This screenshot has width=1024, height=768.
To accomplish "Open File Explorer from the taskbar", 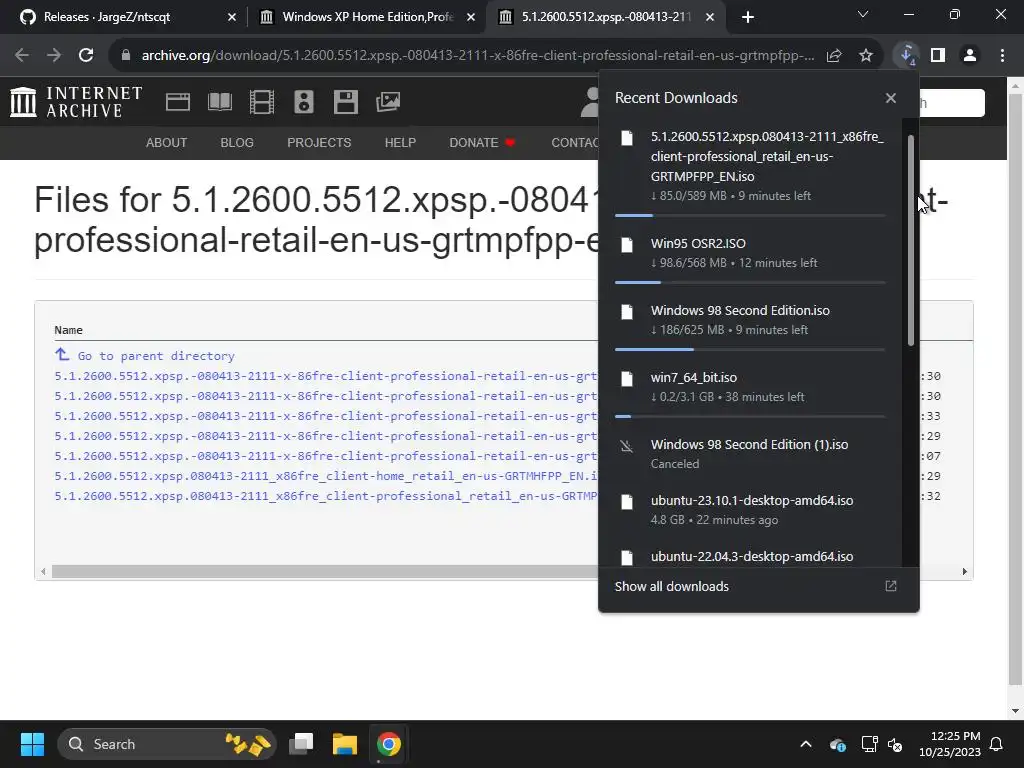I will (x=345, y=744).
